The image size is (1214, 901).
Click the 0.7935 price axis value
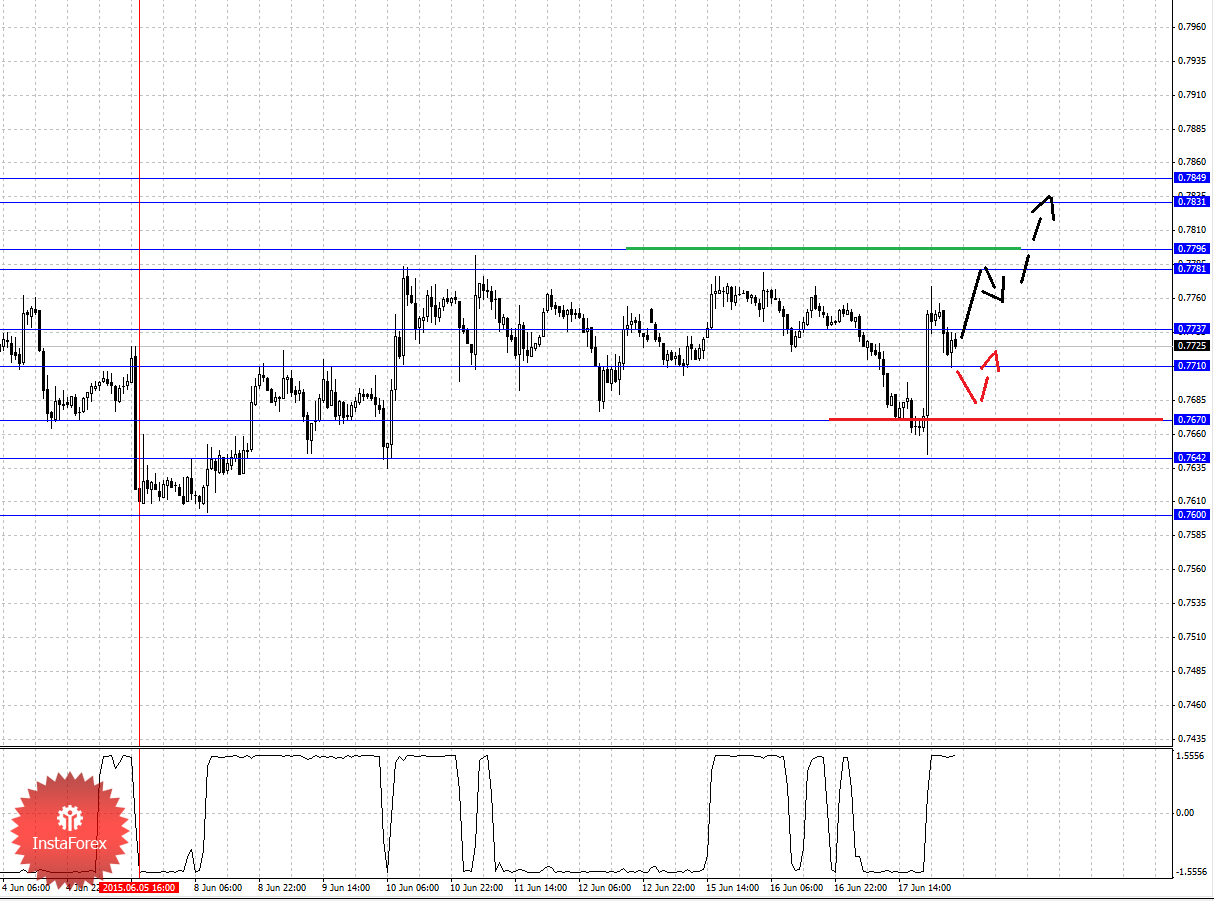[1192, 60]
